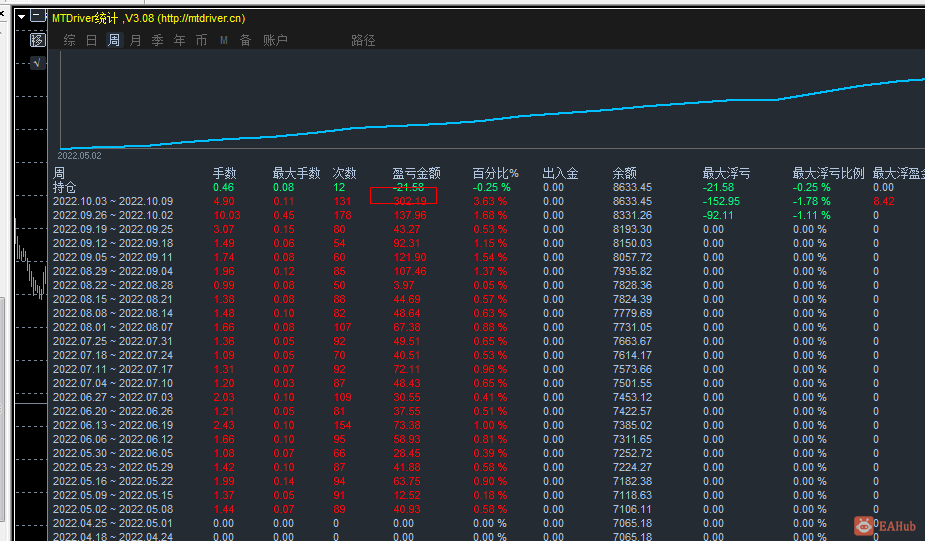Select row 2022.09.05 ~ 2022.09.11

coord(113,257)
